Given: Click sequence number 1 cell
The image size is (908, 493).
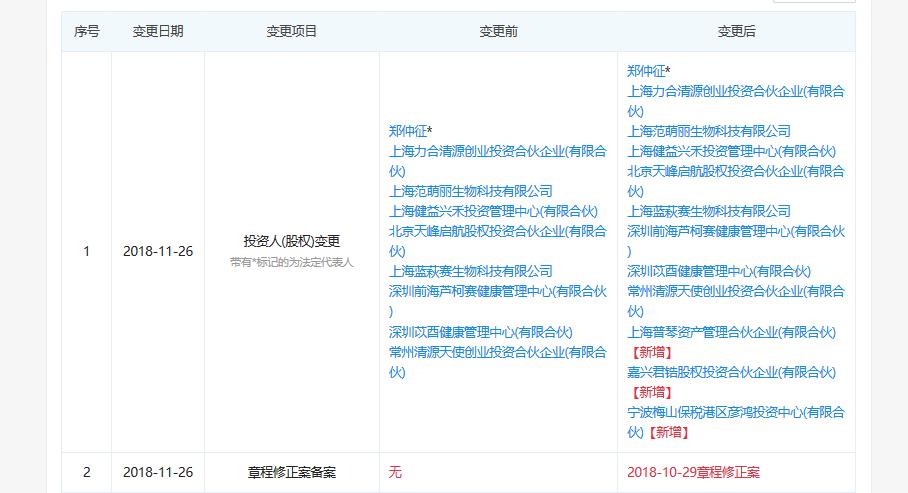Looking at the screenshot, I should (x=86, y=251).
